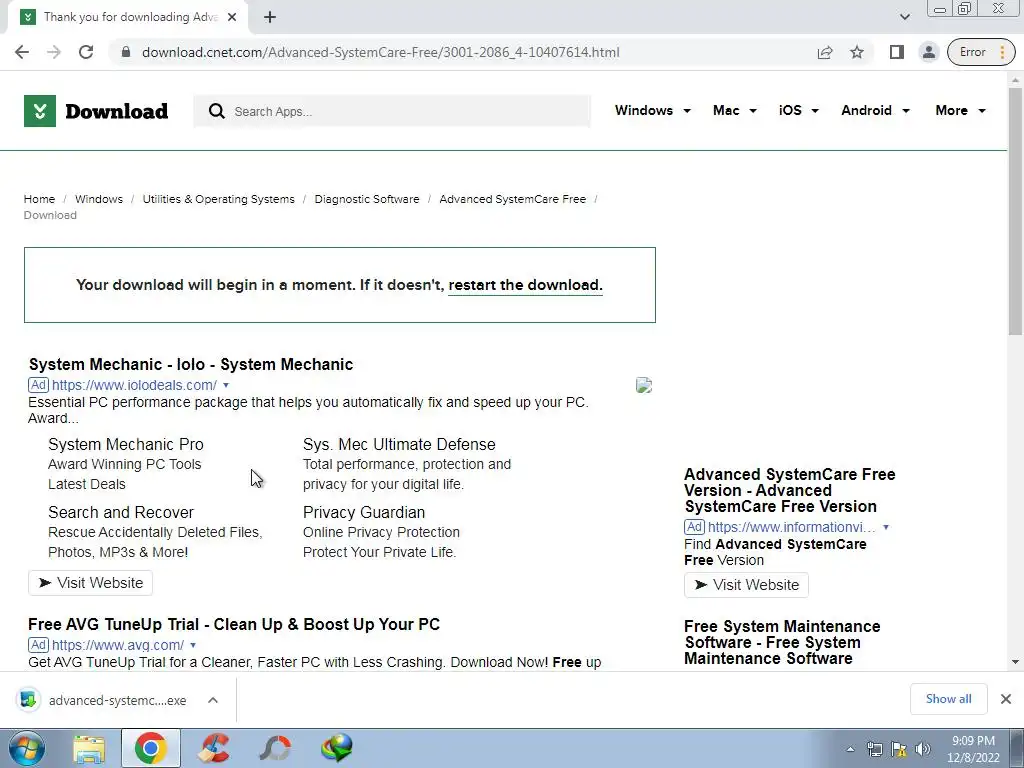The width and height of the screenshot is (1024, 768).
Task: Click the page vertical scrollbar
Action: [x=1016, y=212]
